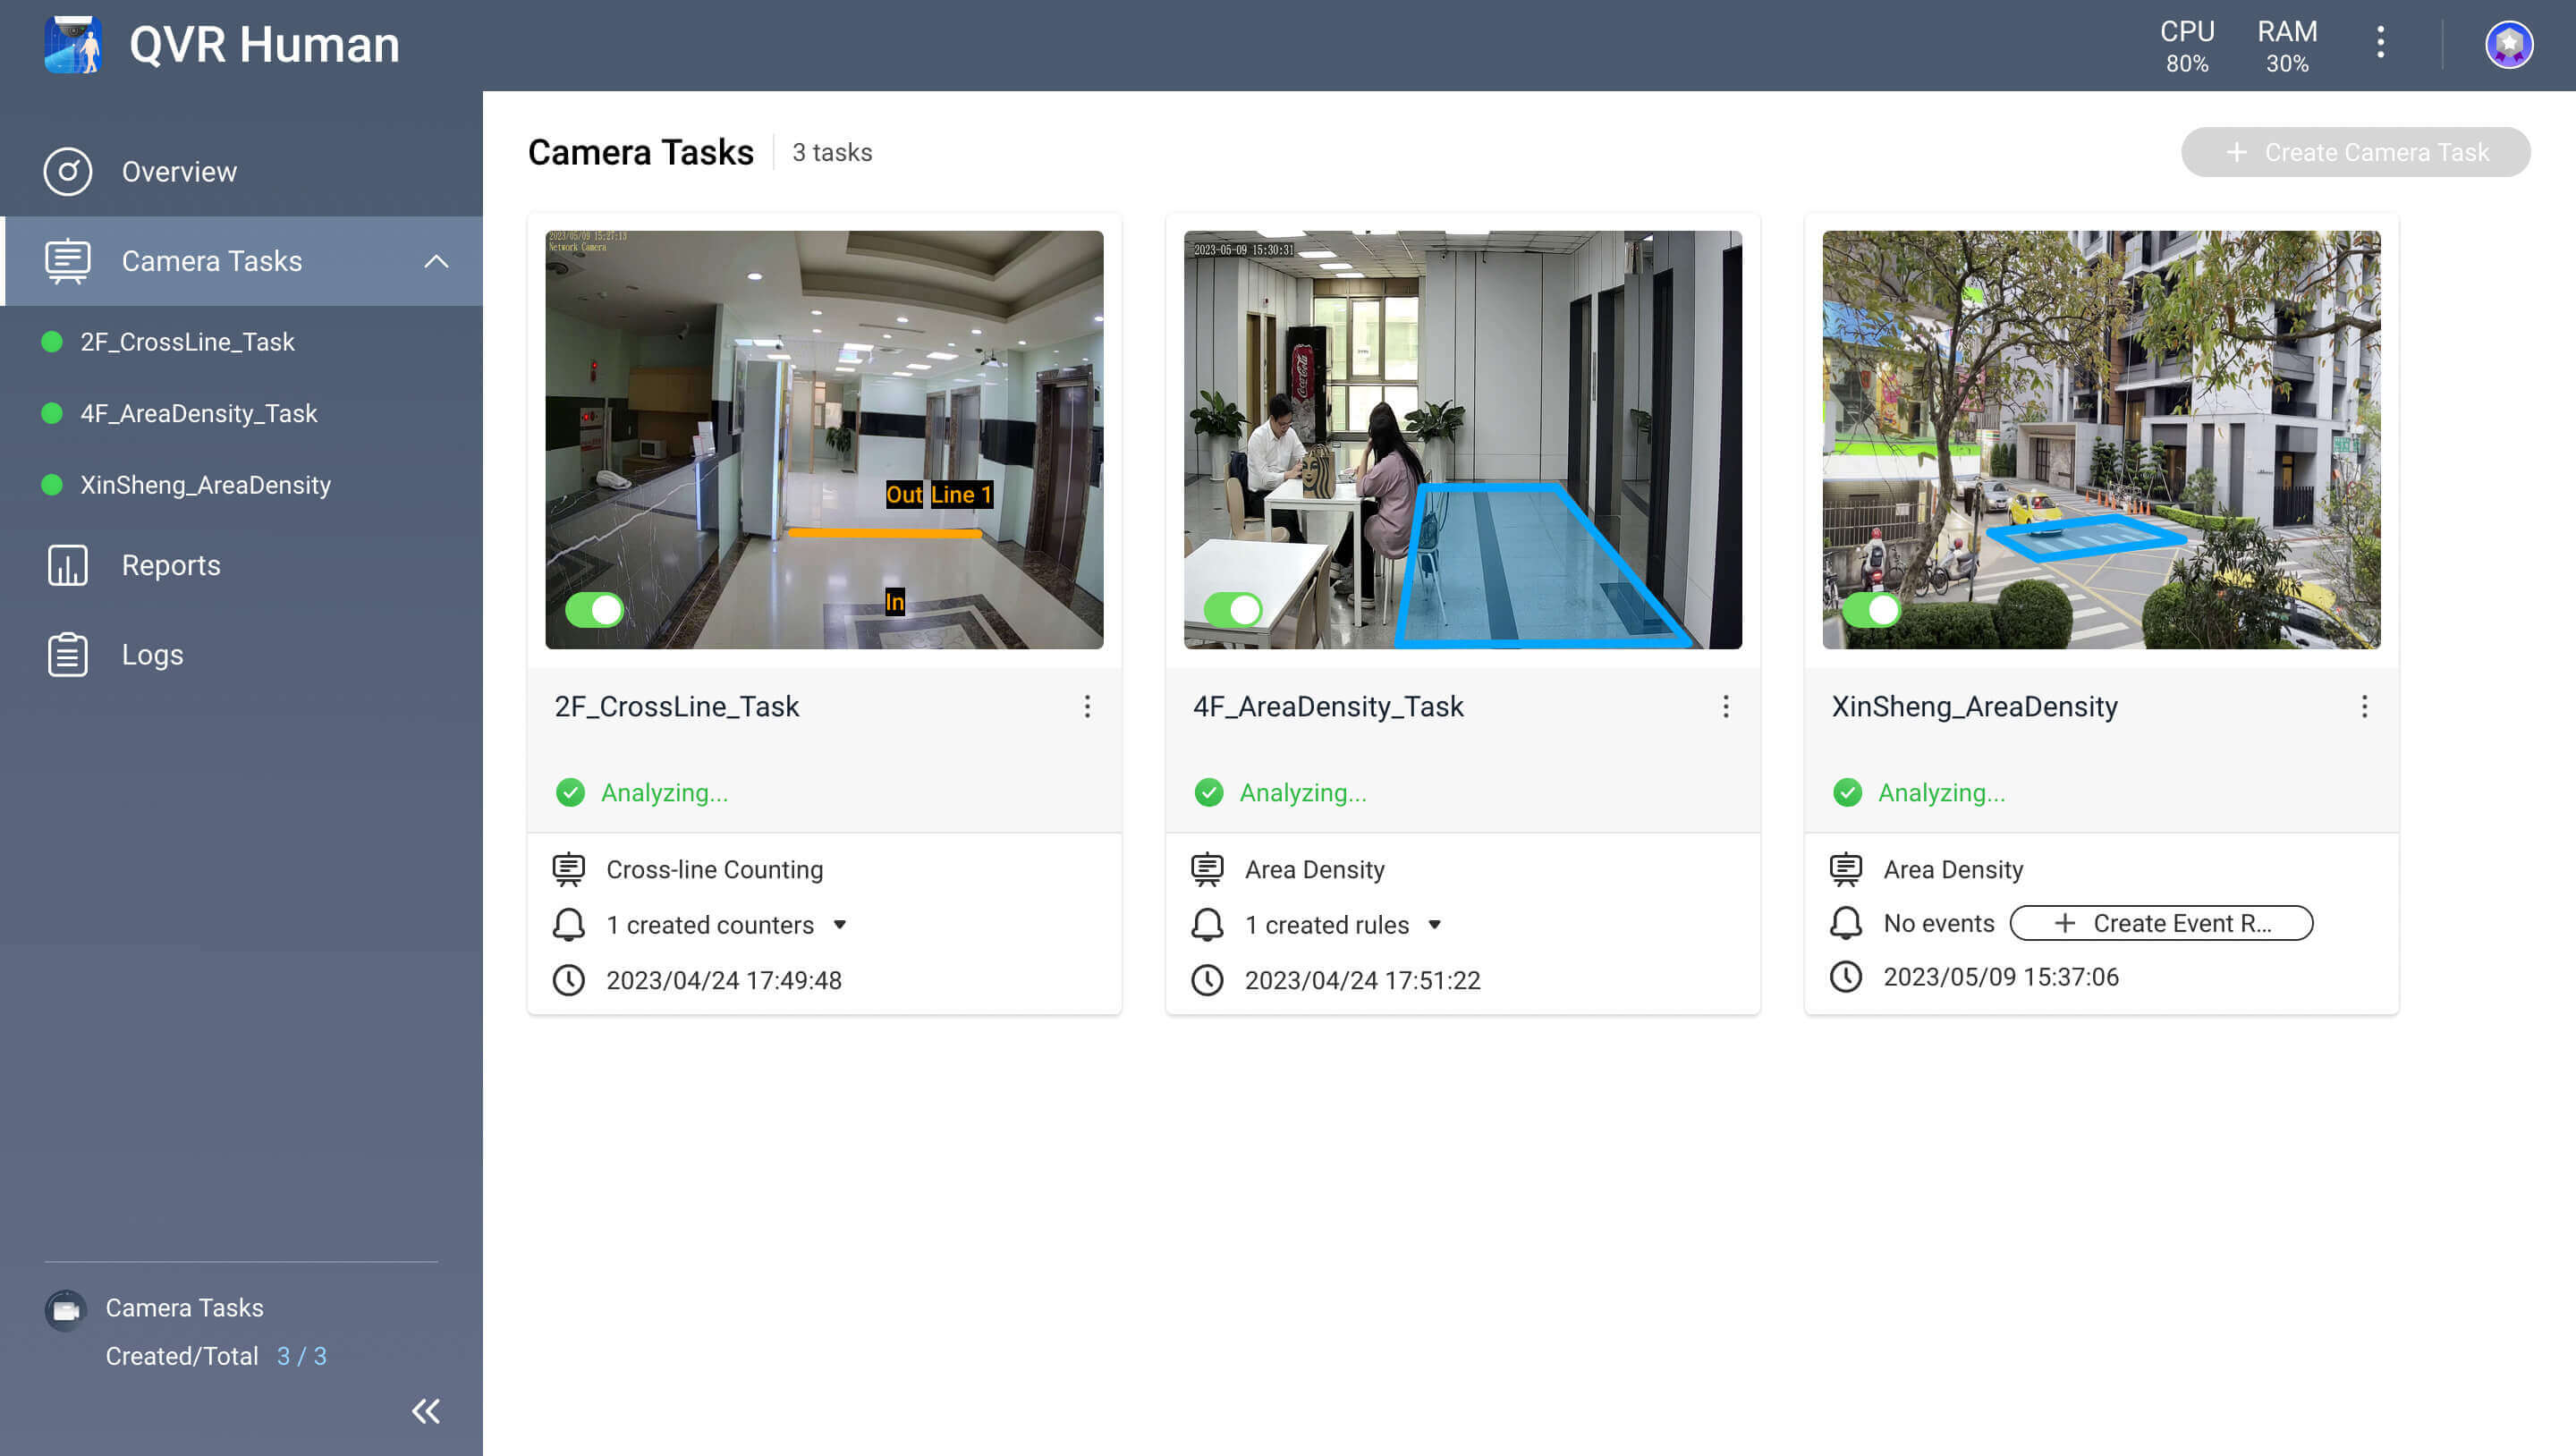Select 4F_AreaDensity_Task in the sidebar

point(198,413)
